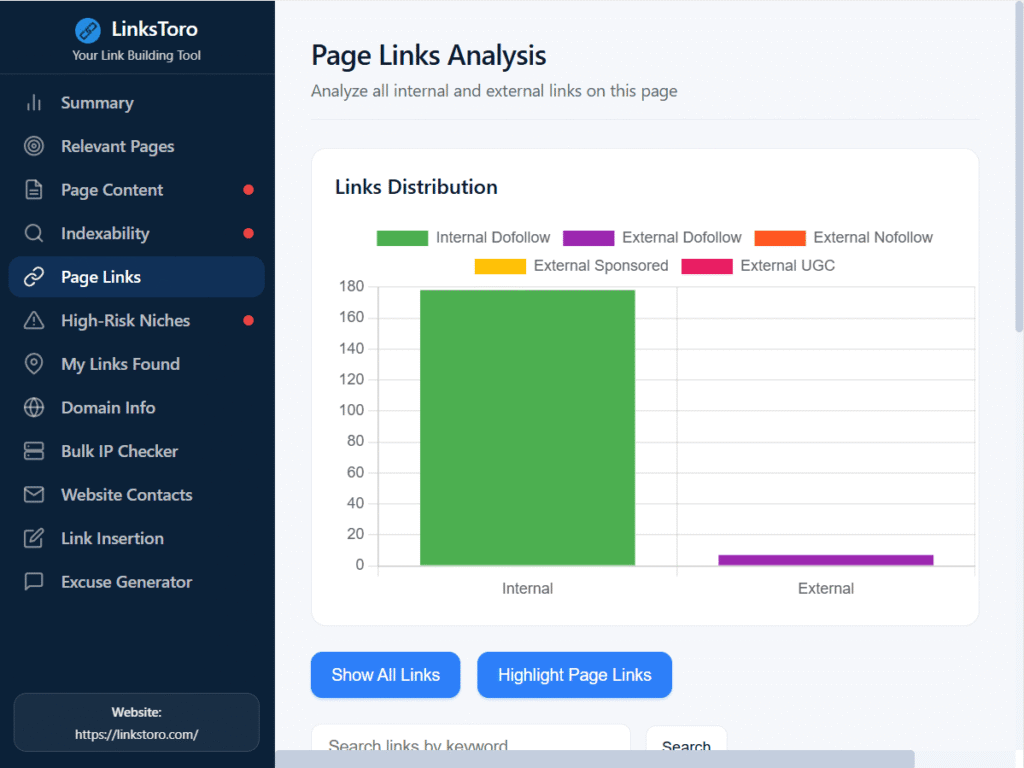Screen dimensions: 1024x768
Task: Click the Highlight Page Links button
Action: [575, 675]
